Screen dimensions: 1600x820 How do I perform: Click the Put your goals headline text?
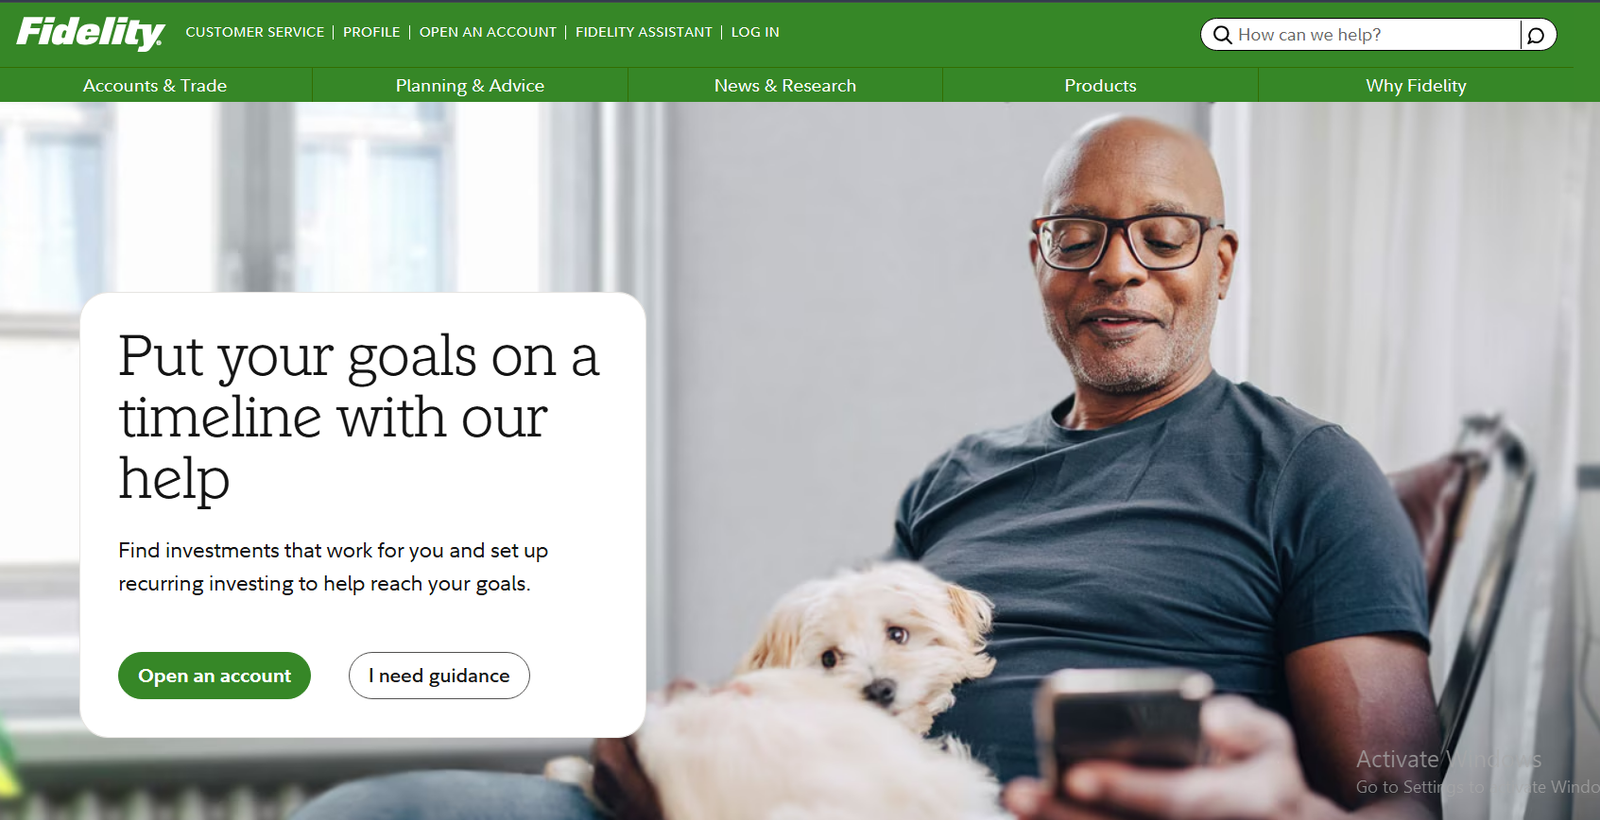tap(358, 417)
